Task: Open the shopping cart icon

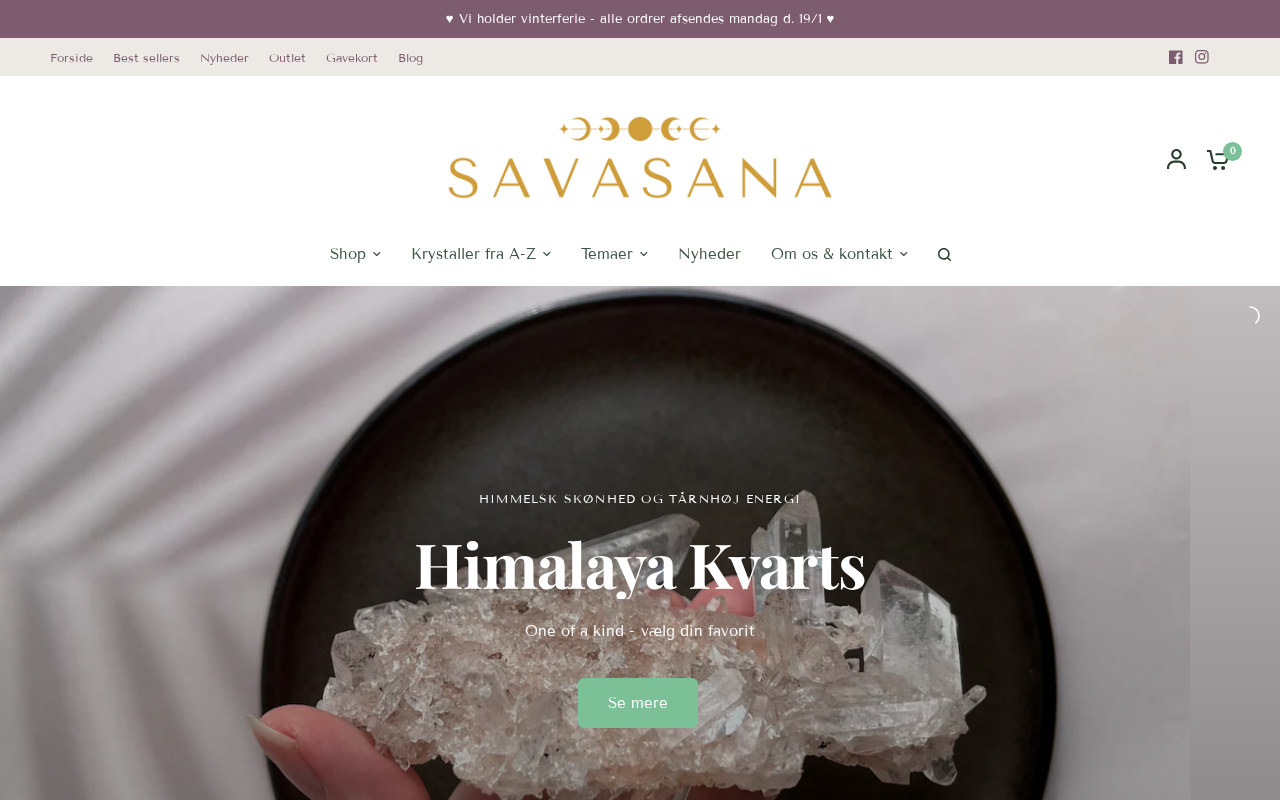Action: [x=1218, y=160]
